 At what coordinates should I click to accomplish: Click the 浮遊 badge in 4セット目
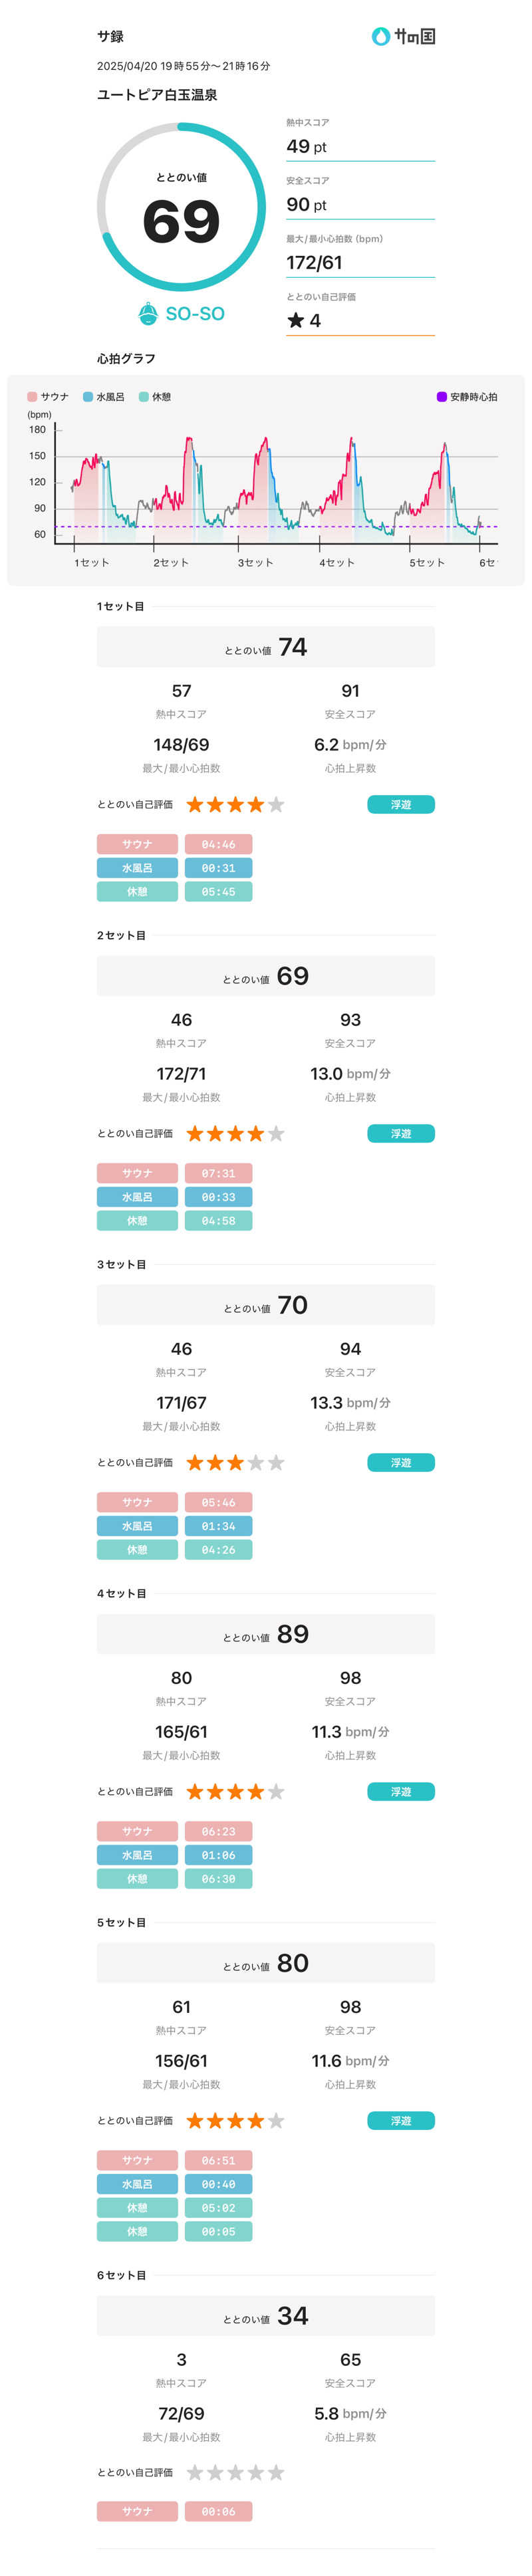(x=400, y=1792)
